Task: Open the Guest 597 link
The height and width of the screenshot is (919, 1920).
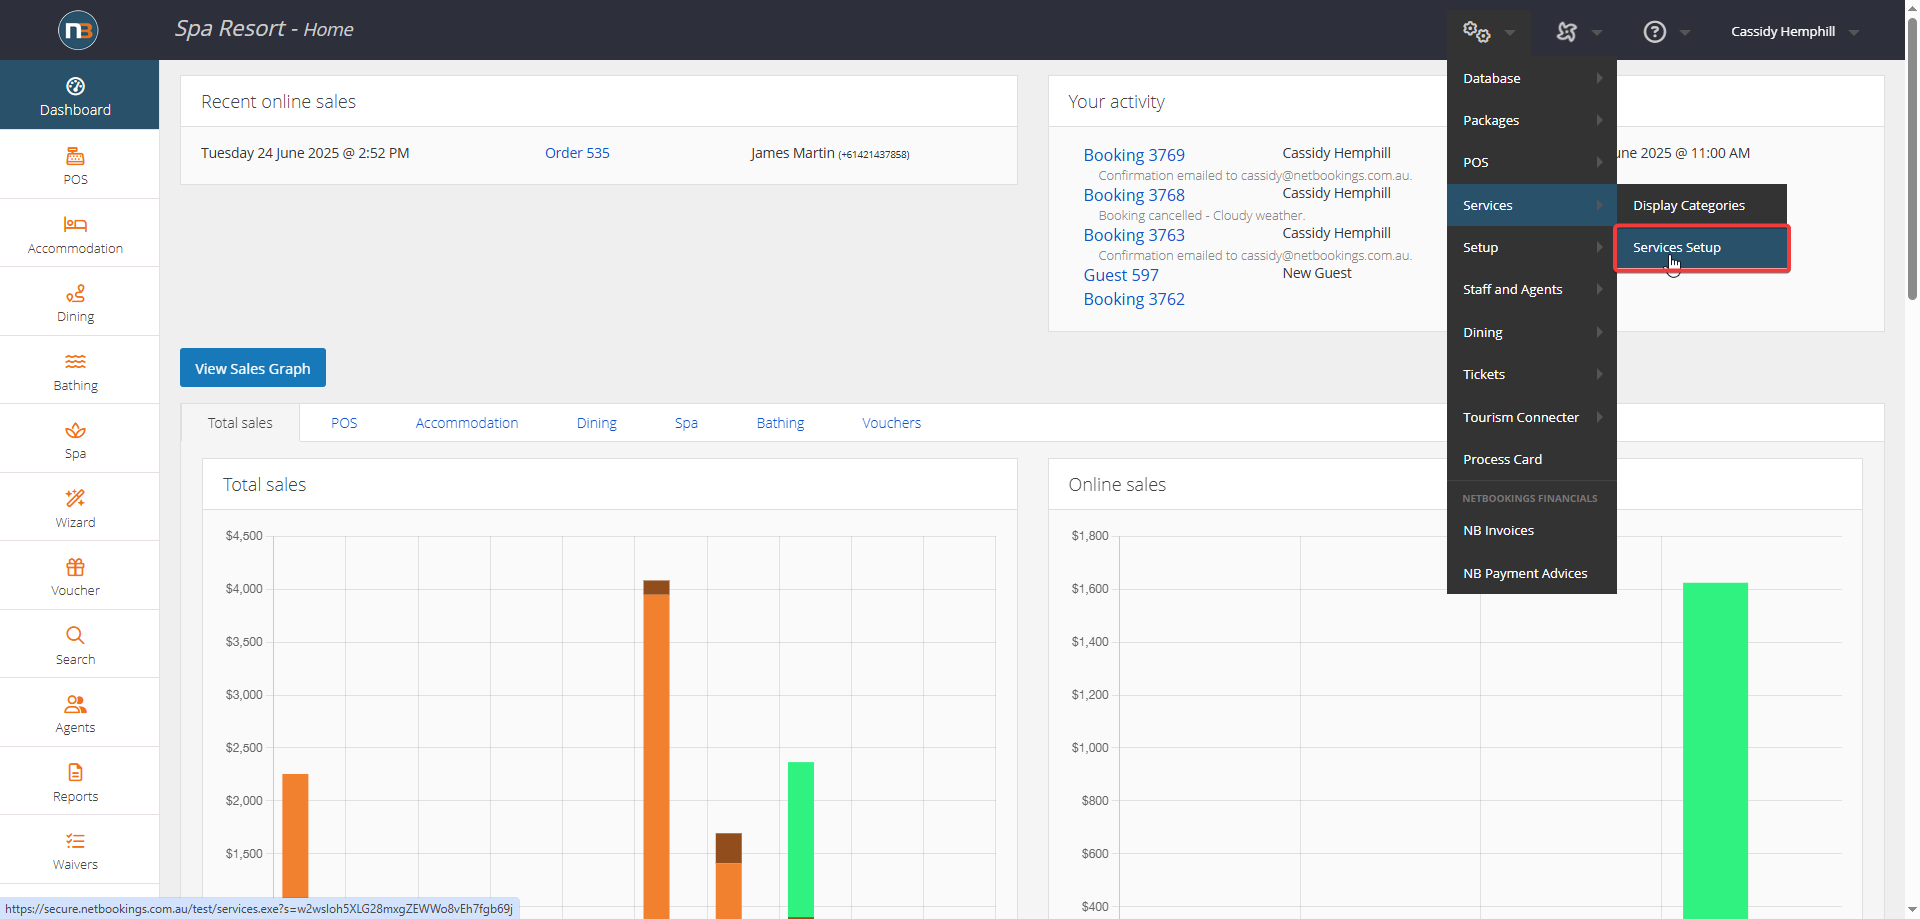Action: coord(1121,275)
